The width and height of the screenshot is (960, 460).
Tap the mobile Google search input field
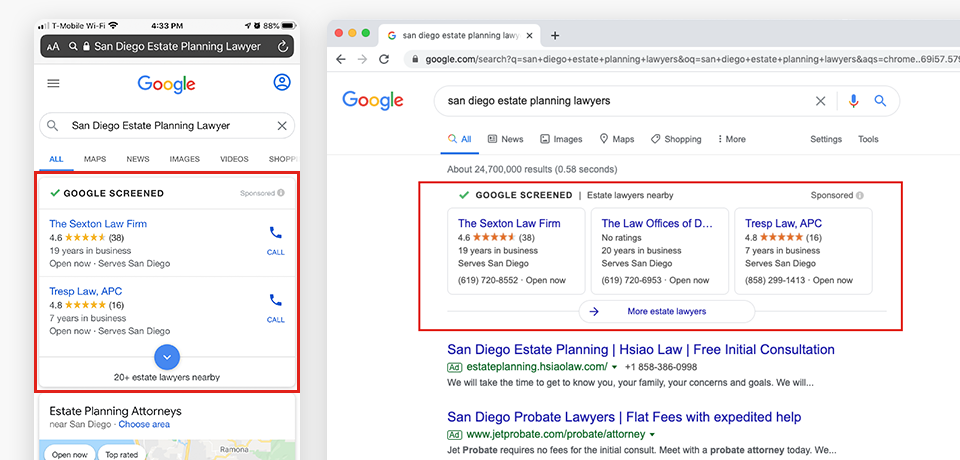click(x=167, y=126)
